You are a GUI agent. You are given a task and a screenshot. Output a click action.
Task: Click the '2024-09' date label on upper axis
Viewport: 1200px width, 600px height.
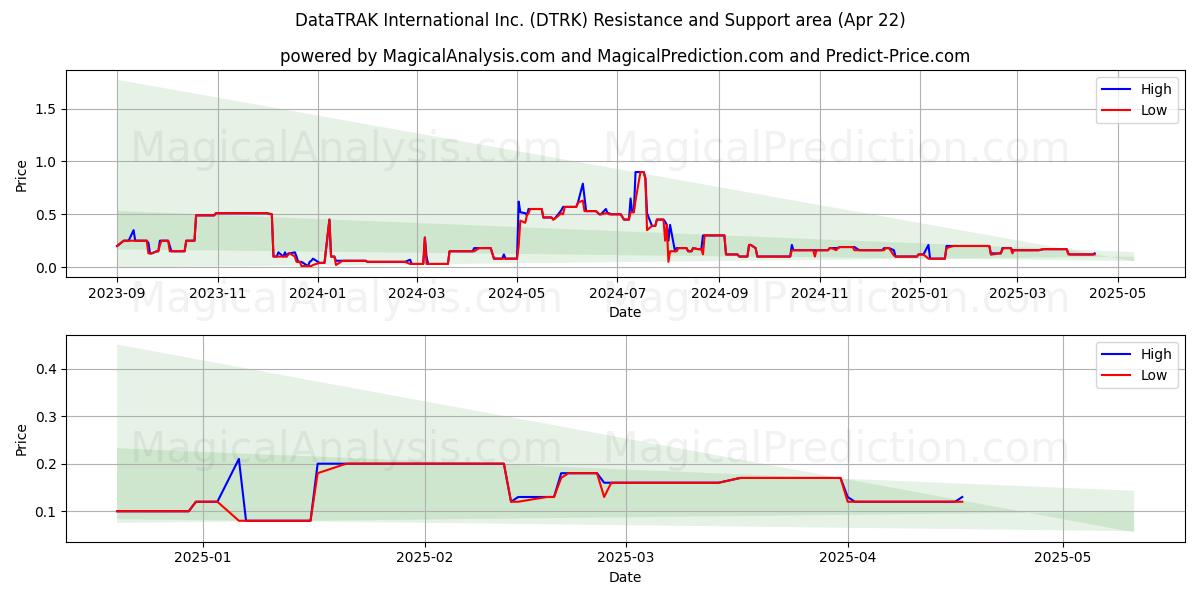tap(719, 294)
